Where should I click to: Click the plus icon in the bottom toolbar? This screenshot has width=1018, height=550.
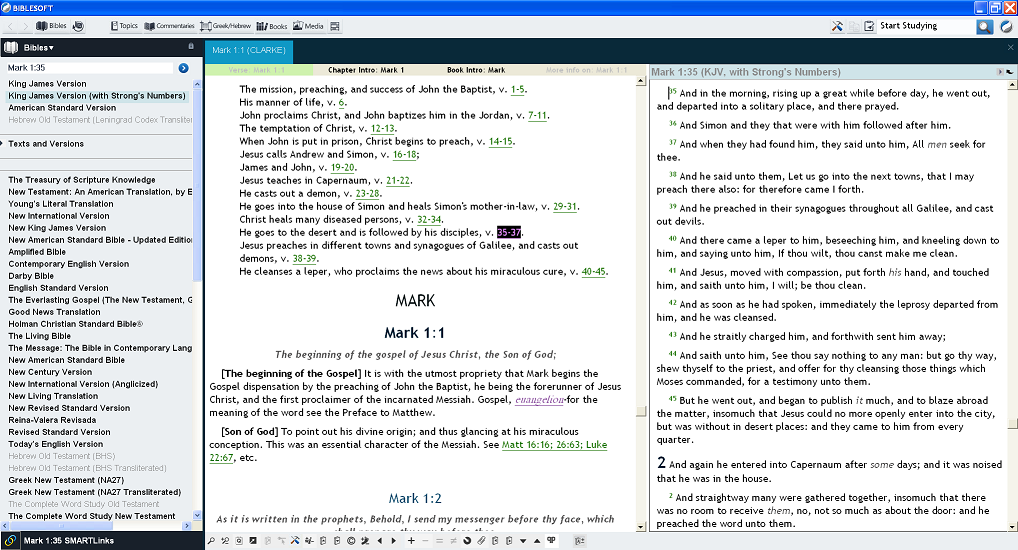click(x=411, y=541)
